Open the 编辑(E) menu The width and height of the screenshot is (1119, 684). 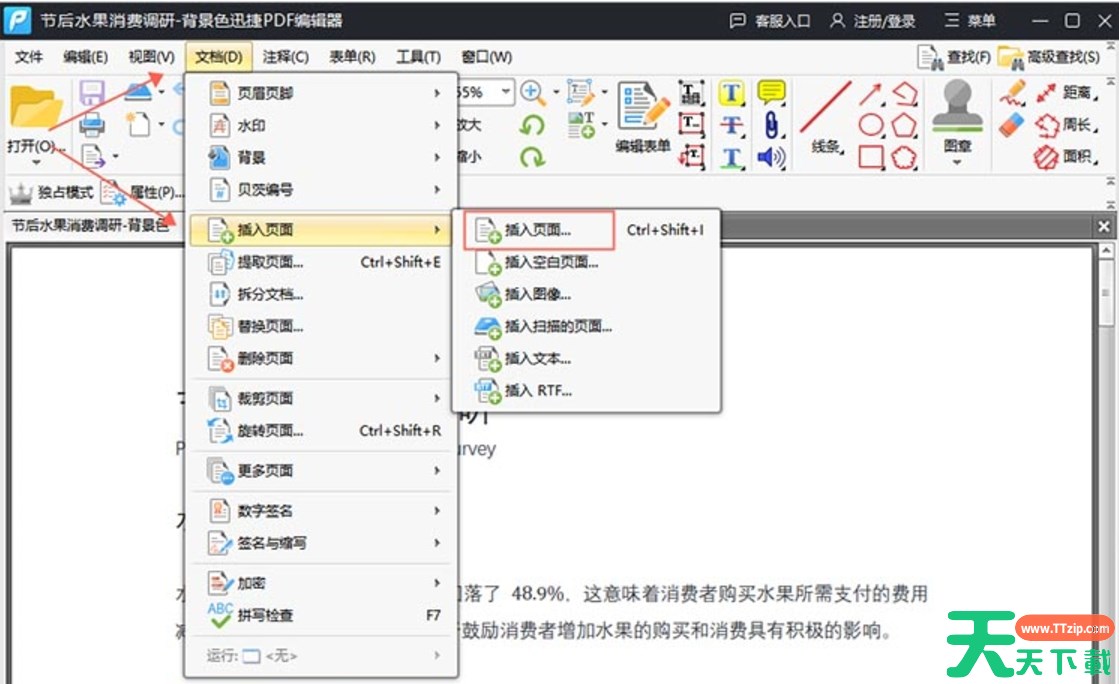click(85, 56)
